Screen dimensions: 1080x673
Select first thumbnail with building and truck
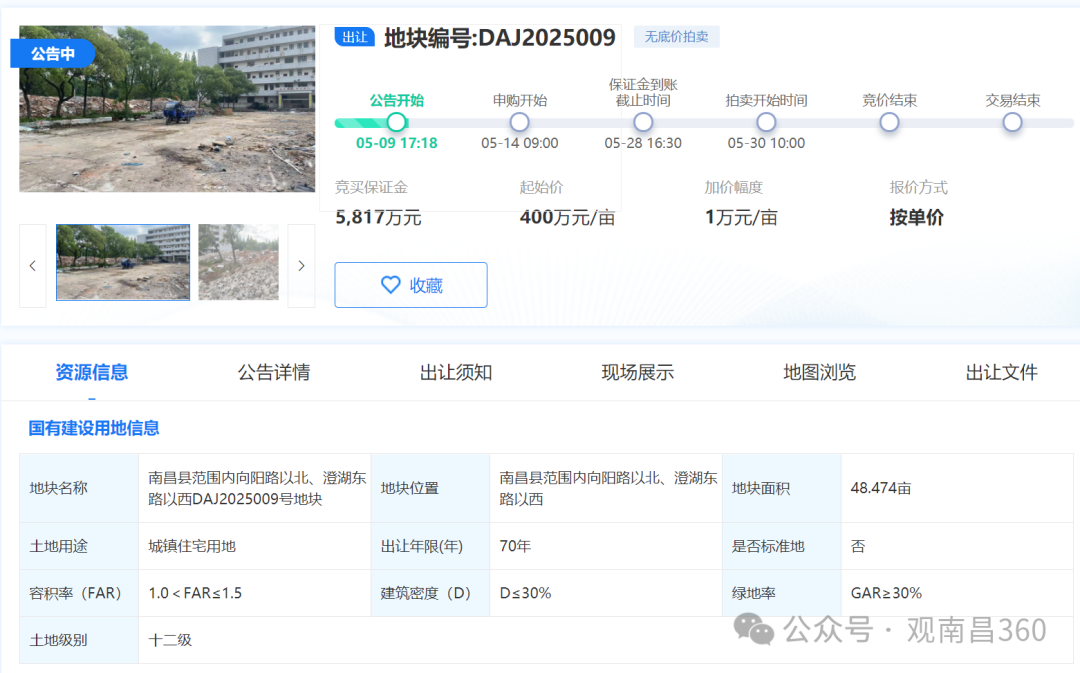point(123,262)
